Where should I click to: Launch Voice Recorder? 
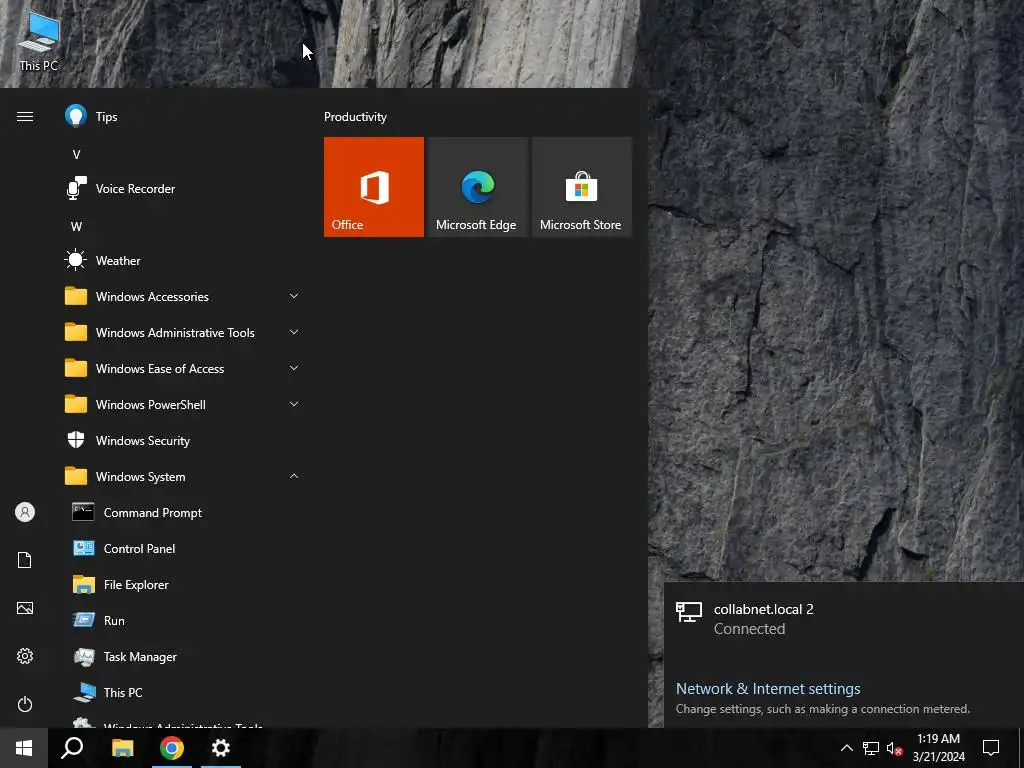(183, 189)
